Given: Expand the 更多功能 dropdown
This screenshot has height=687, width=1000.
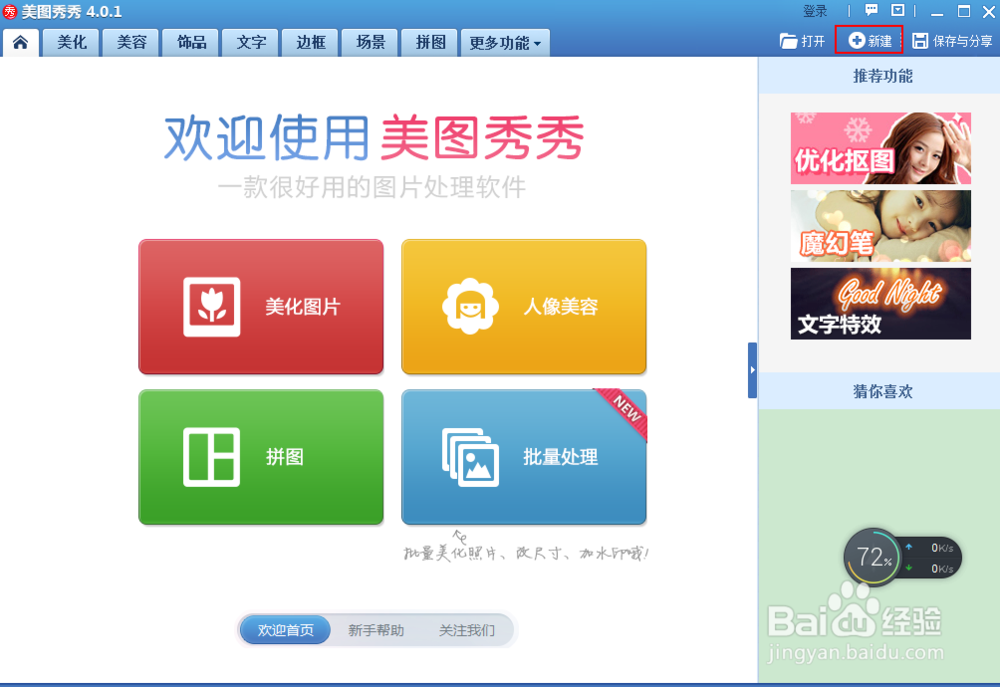Looking at the screenshot, I should (505, 43).
